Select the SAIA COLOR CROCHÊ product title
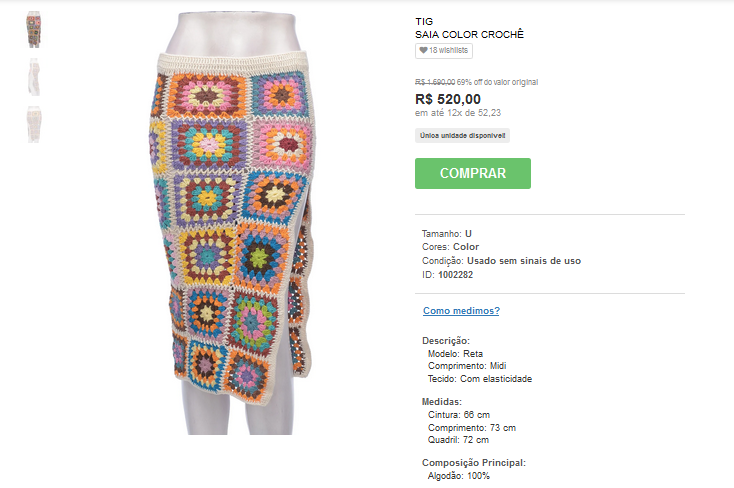This screenshot has width=734, height=488. click(470, 35)
